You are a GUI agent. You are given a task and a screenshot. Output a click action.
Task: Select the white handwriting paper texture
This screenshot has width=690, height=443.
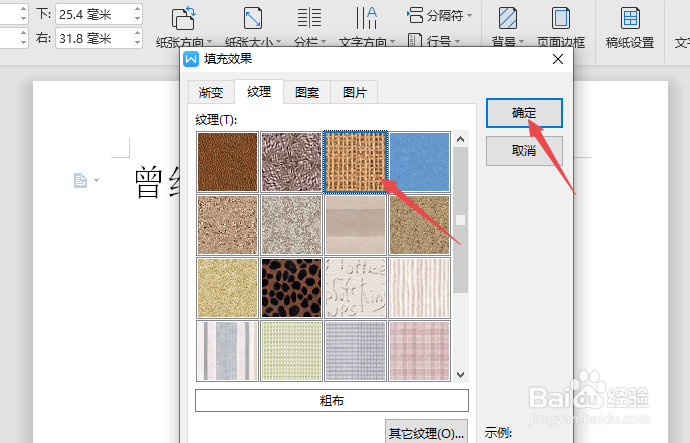pos(356,288)
